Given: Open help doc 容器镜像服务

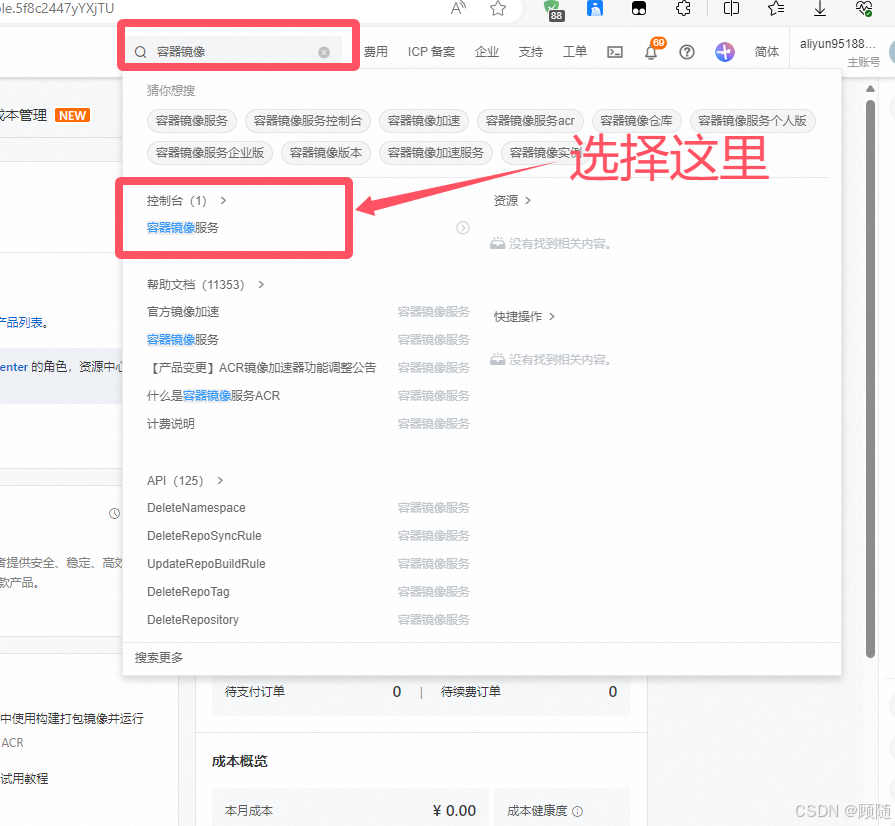Looking at the screenshot, I should click(183, 340).
